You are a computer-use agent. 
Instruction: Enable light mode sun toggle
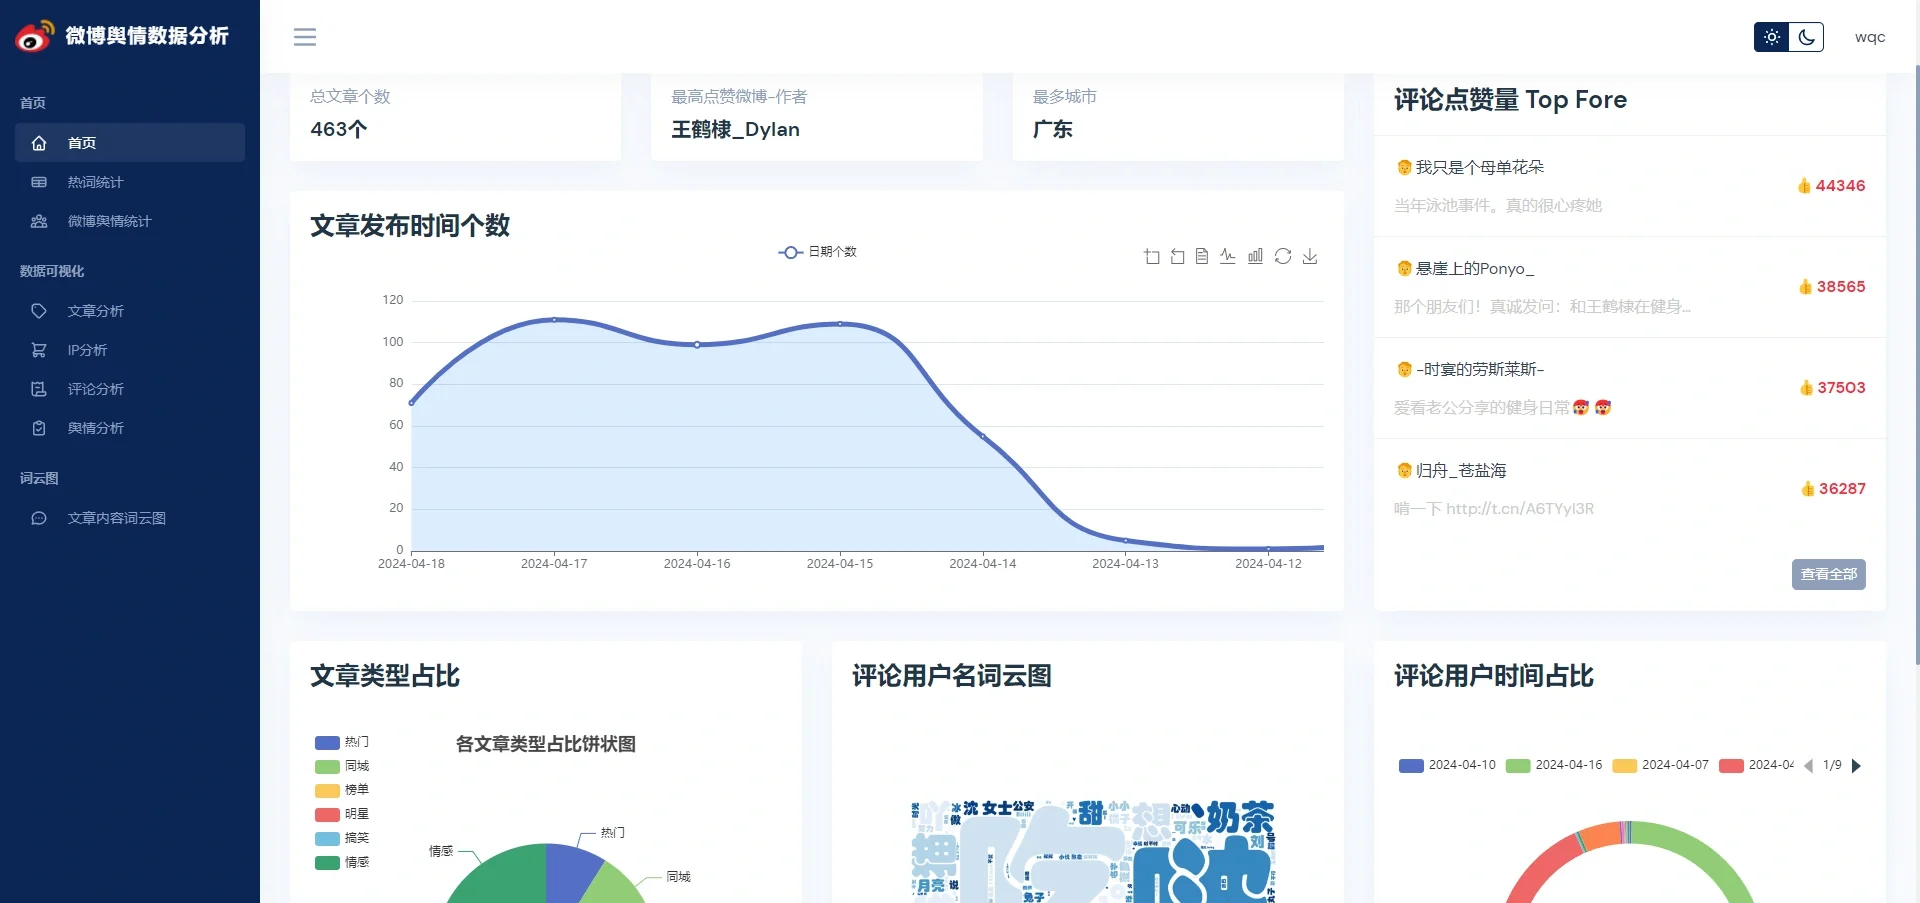(x=1772, y=37)
